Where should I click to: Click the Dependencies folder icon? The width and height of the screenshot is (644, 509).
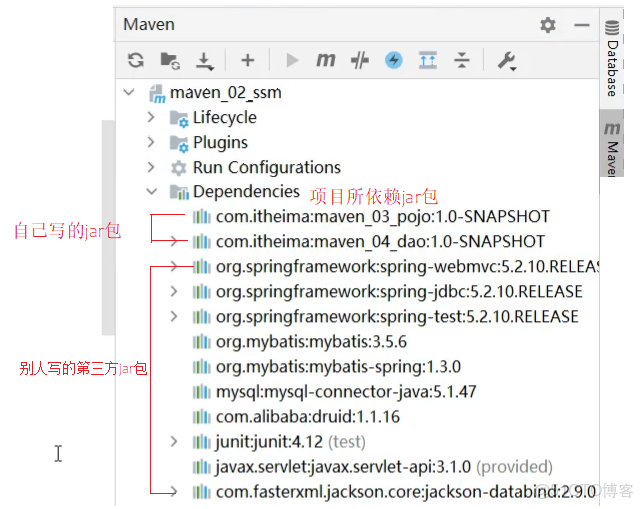pos(179,192)
